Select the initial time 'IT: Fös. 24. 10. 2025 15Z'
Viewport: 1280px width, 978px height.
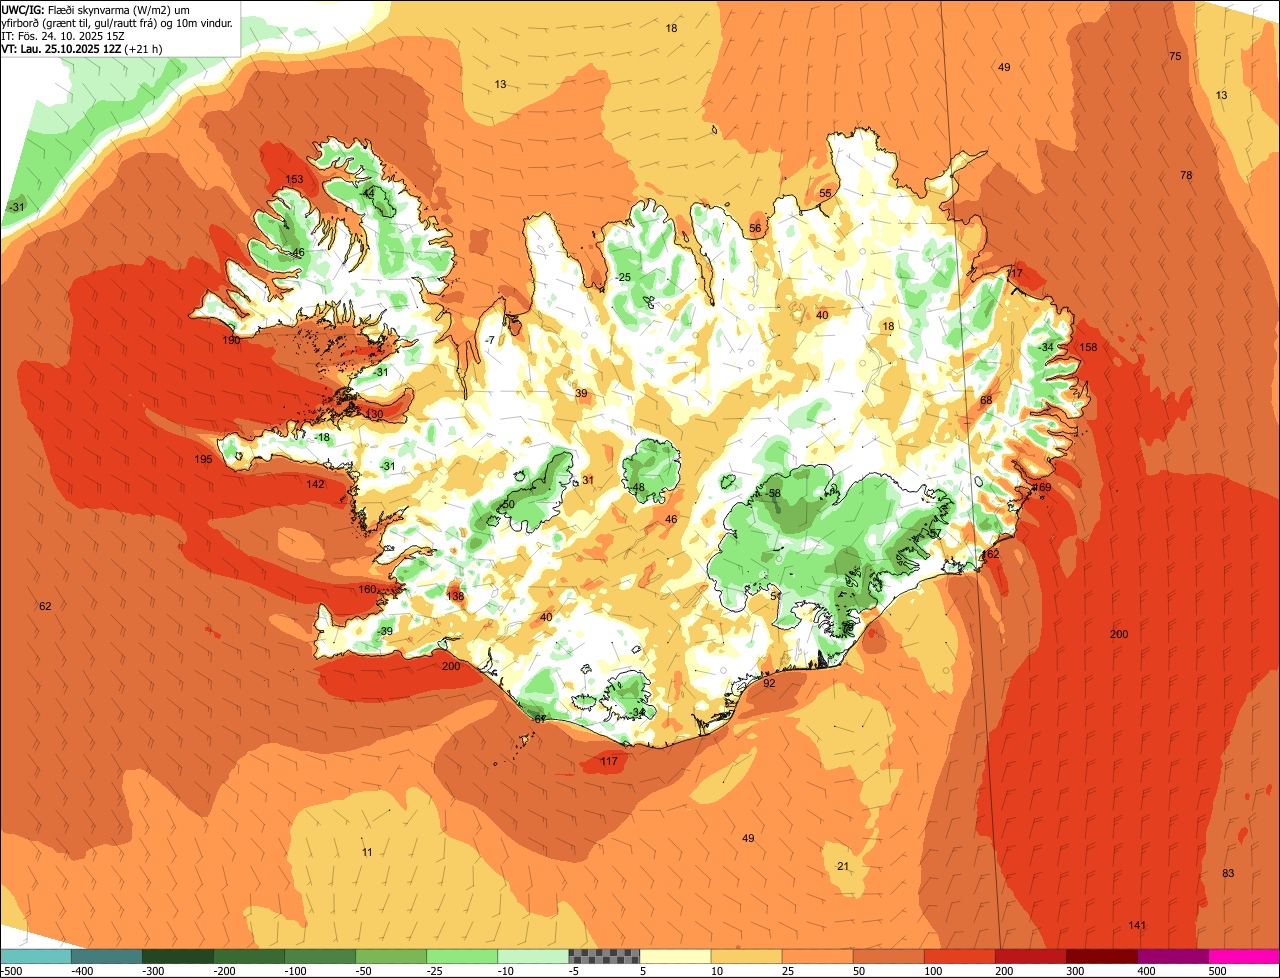tap(65, 36)
